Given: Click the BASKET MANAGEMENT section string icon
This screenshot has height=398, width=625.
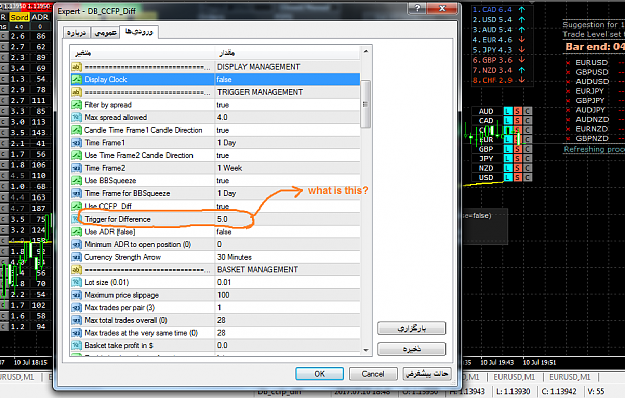Looking at the screenshot, I should 77,270.
